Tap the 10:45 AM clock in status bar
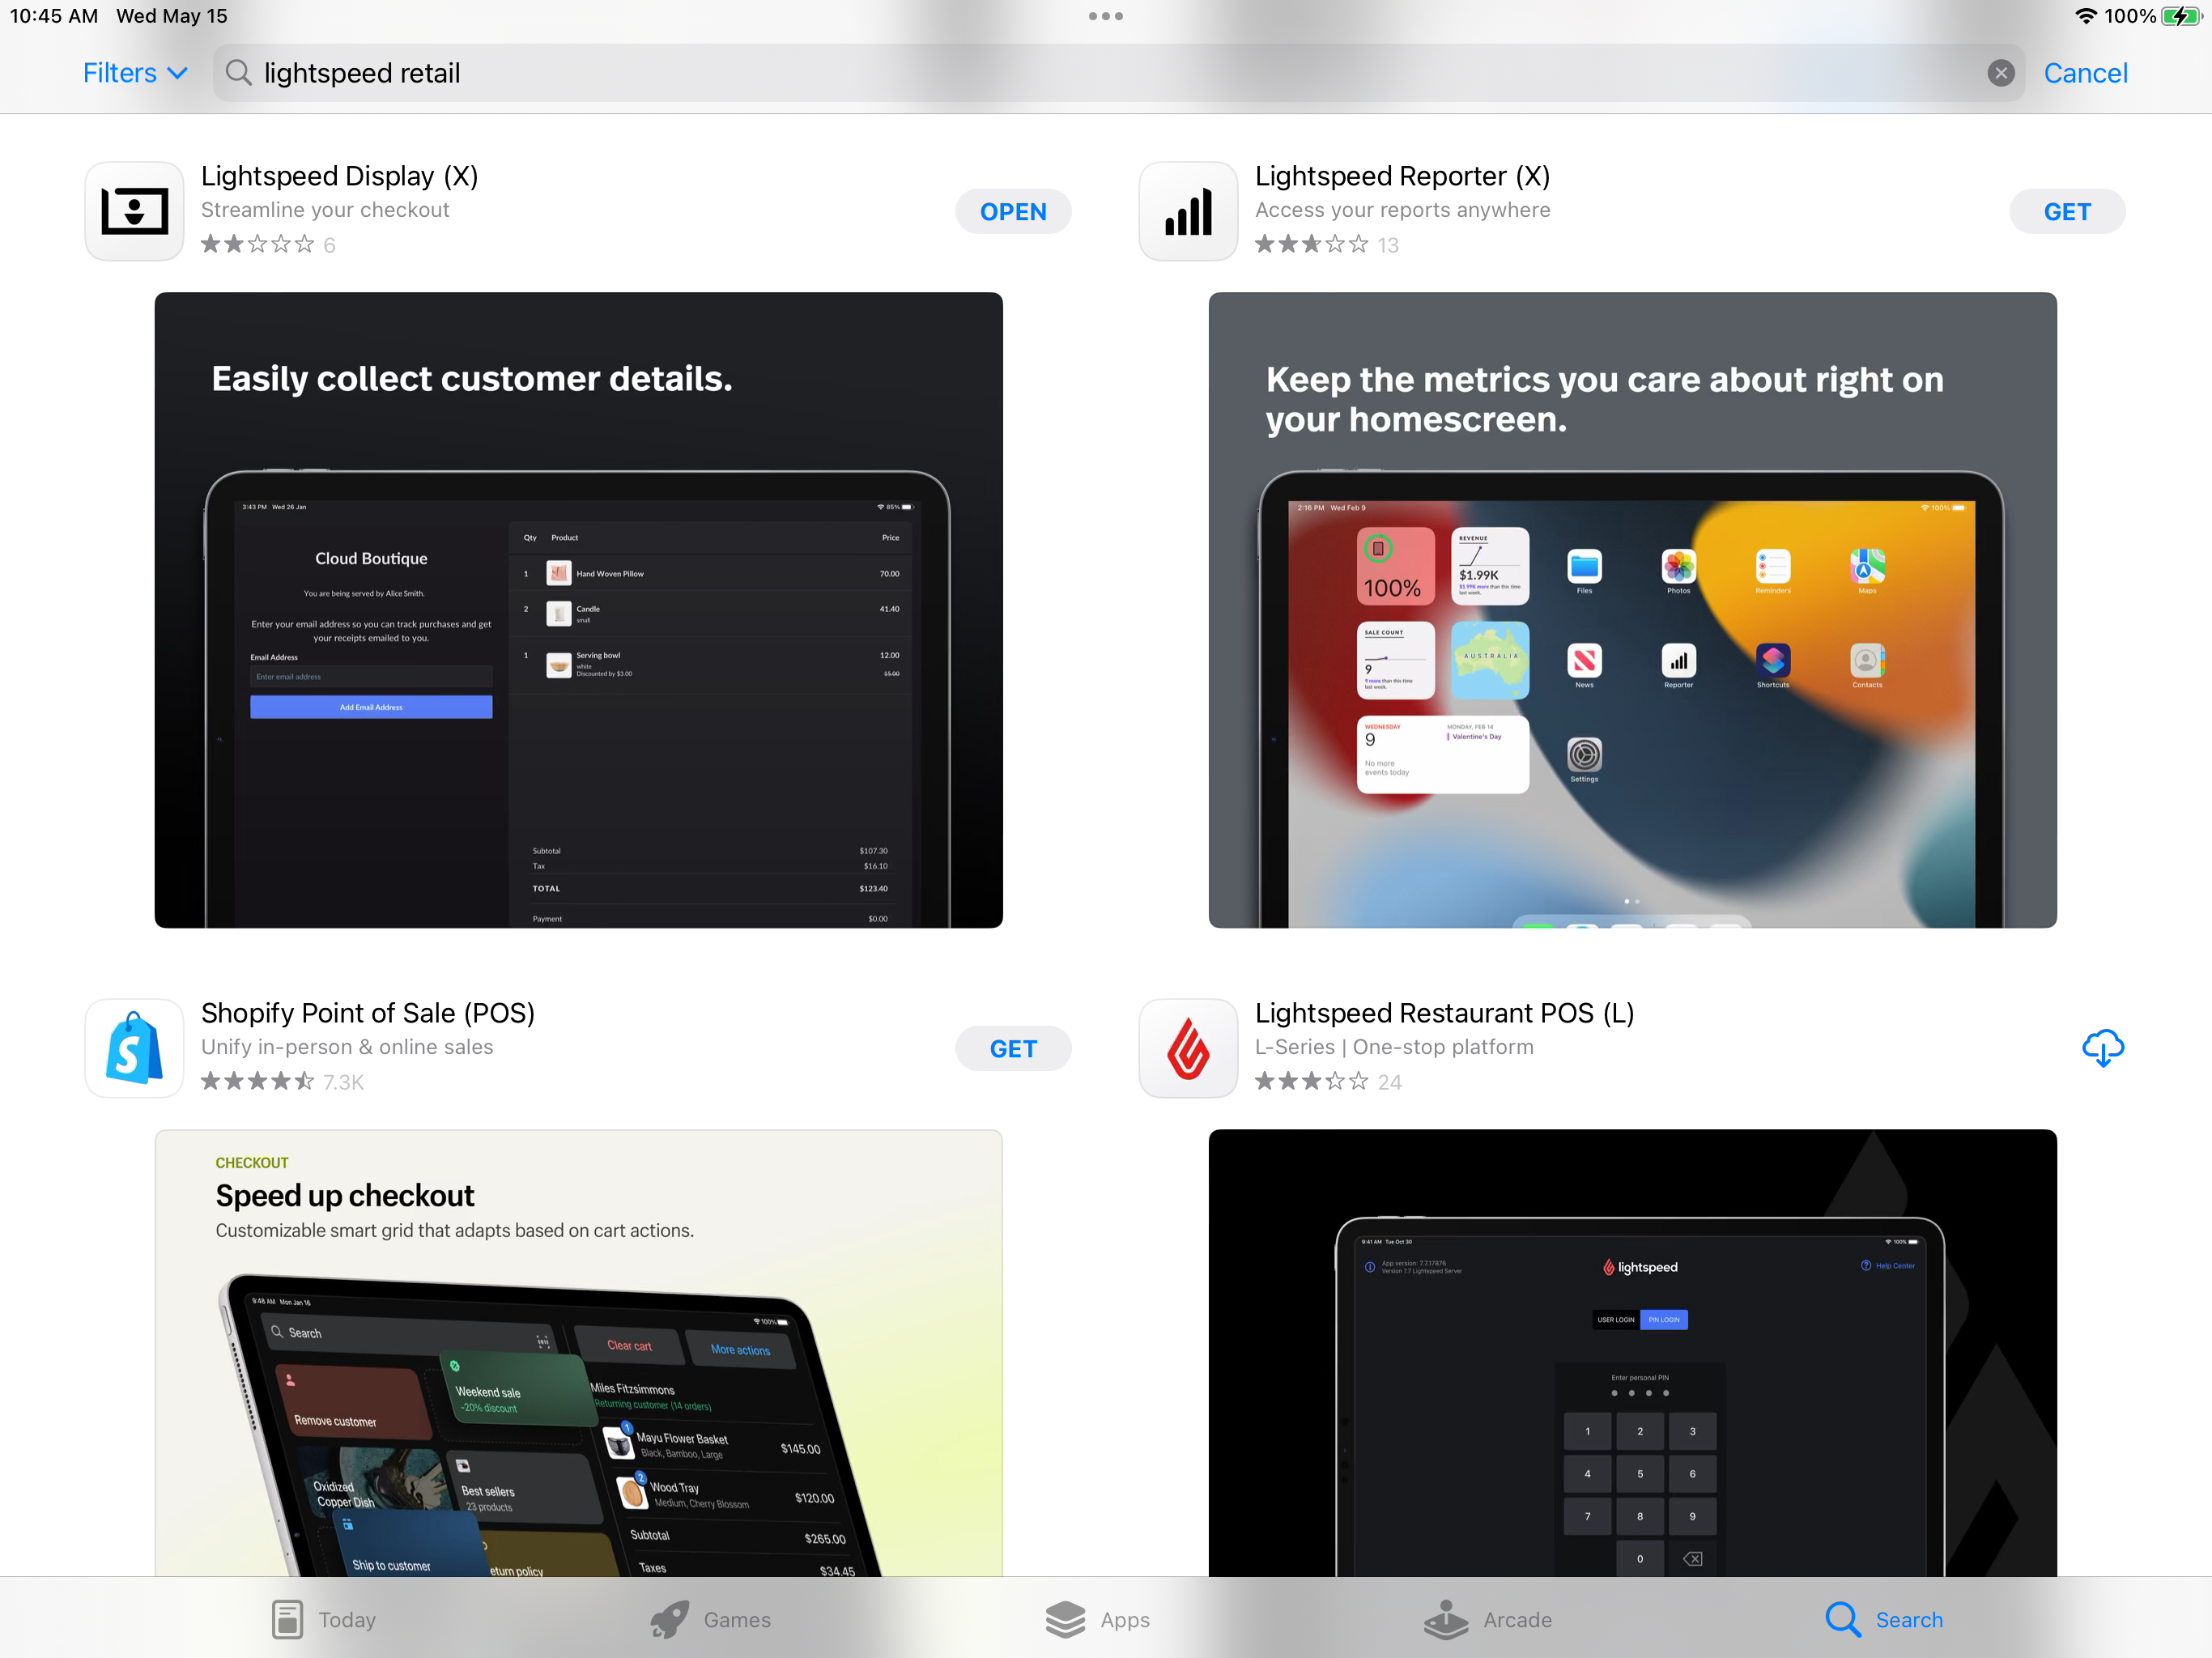Screen dimensions: 2212x1658 coord(54,16)
